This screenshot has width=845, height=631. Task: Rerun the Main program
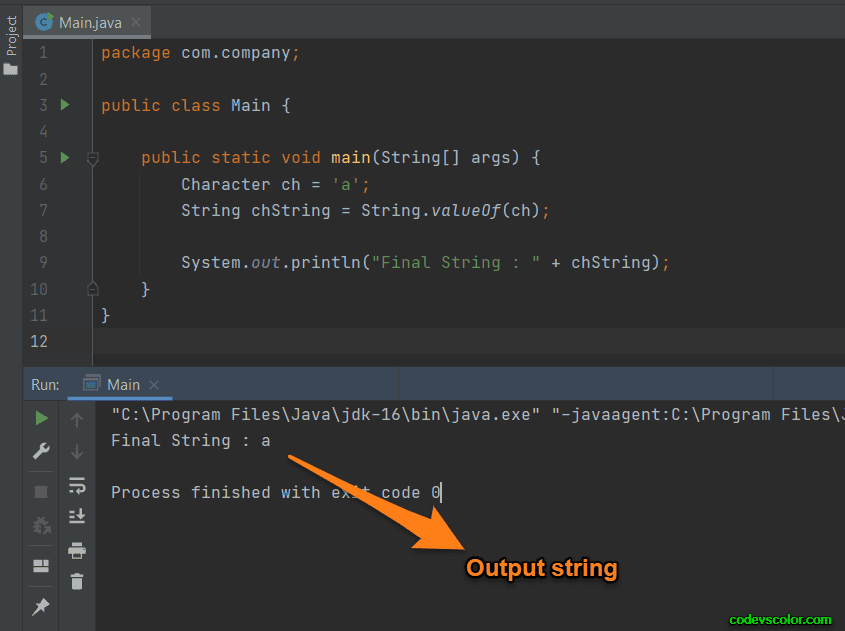[41, 417]
